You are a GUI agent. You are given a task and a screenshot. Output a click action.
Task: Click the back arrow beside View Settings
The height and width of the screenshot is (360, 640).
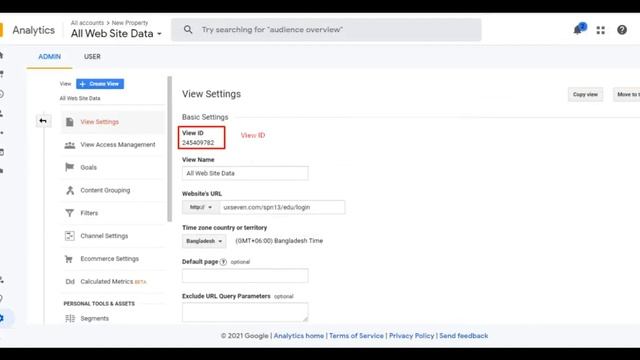(43, 121)
